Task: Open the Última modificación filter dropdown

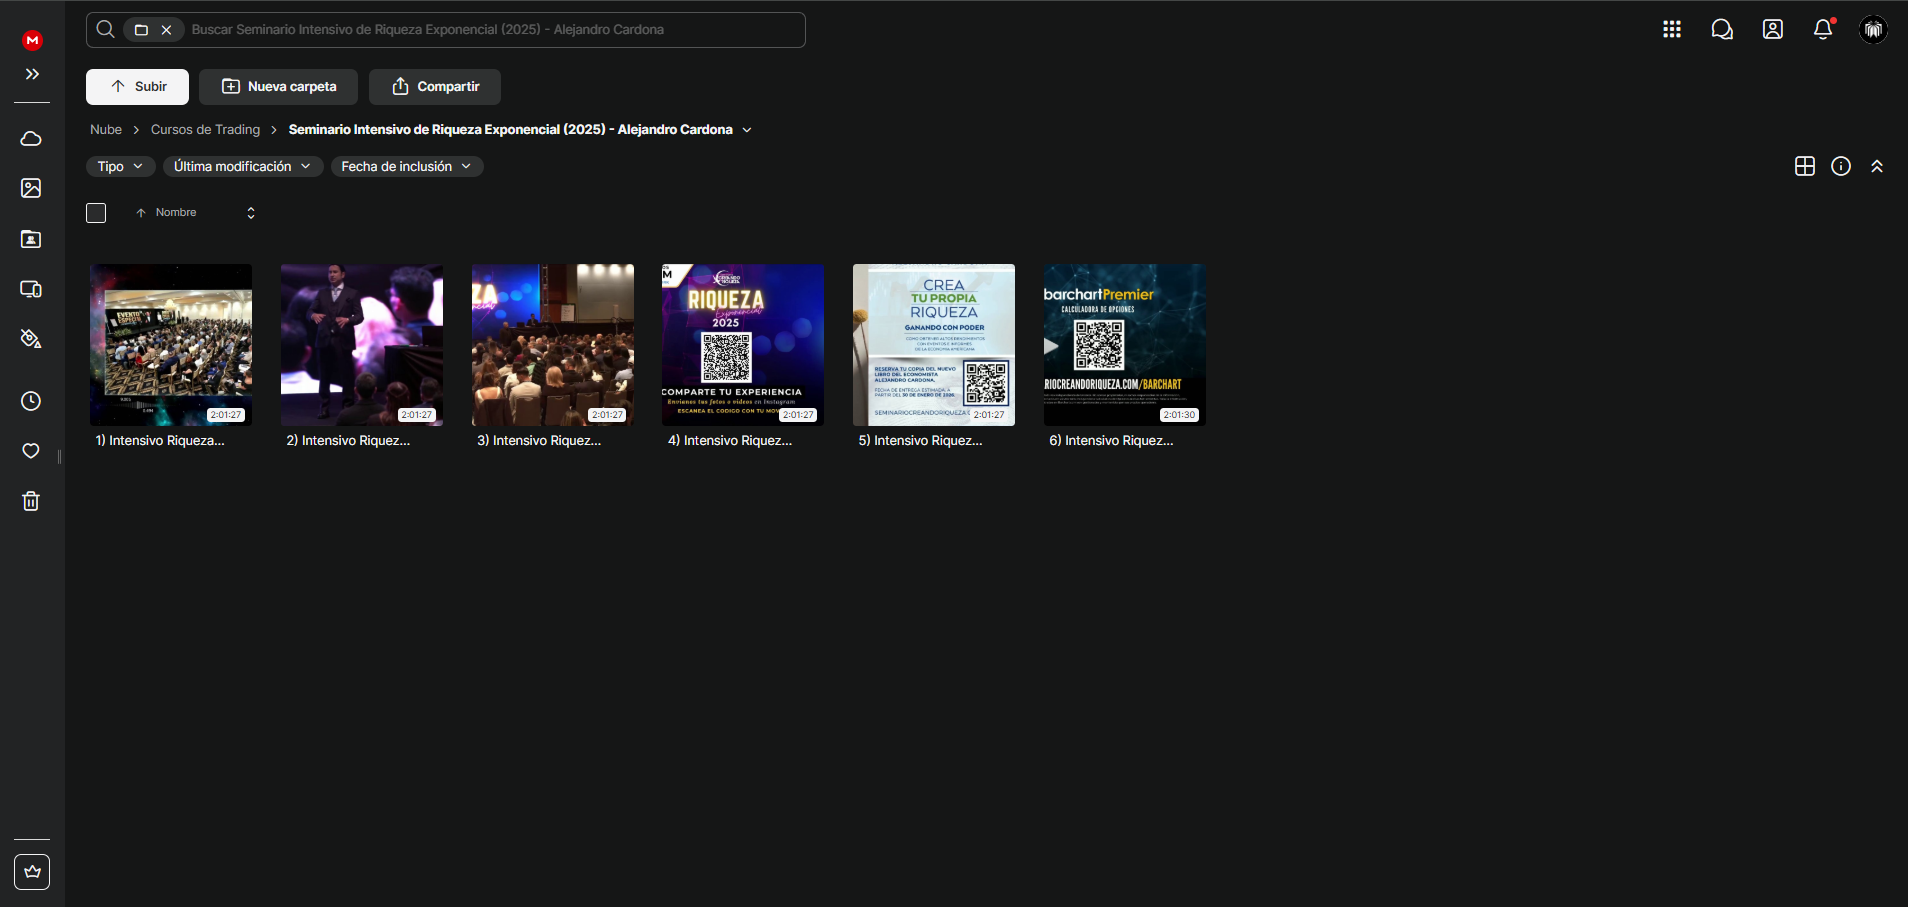Action: (243, 167)
